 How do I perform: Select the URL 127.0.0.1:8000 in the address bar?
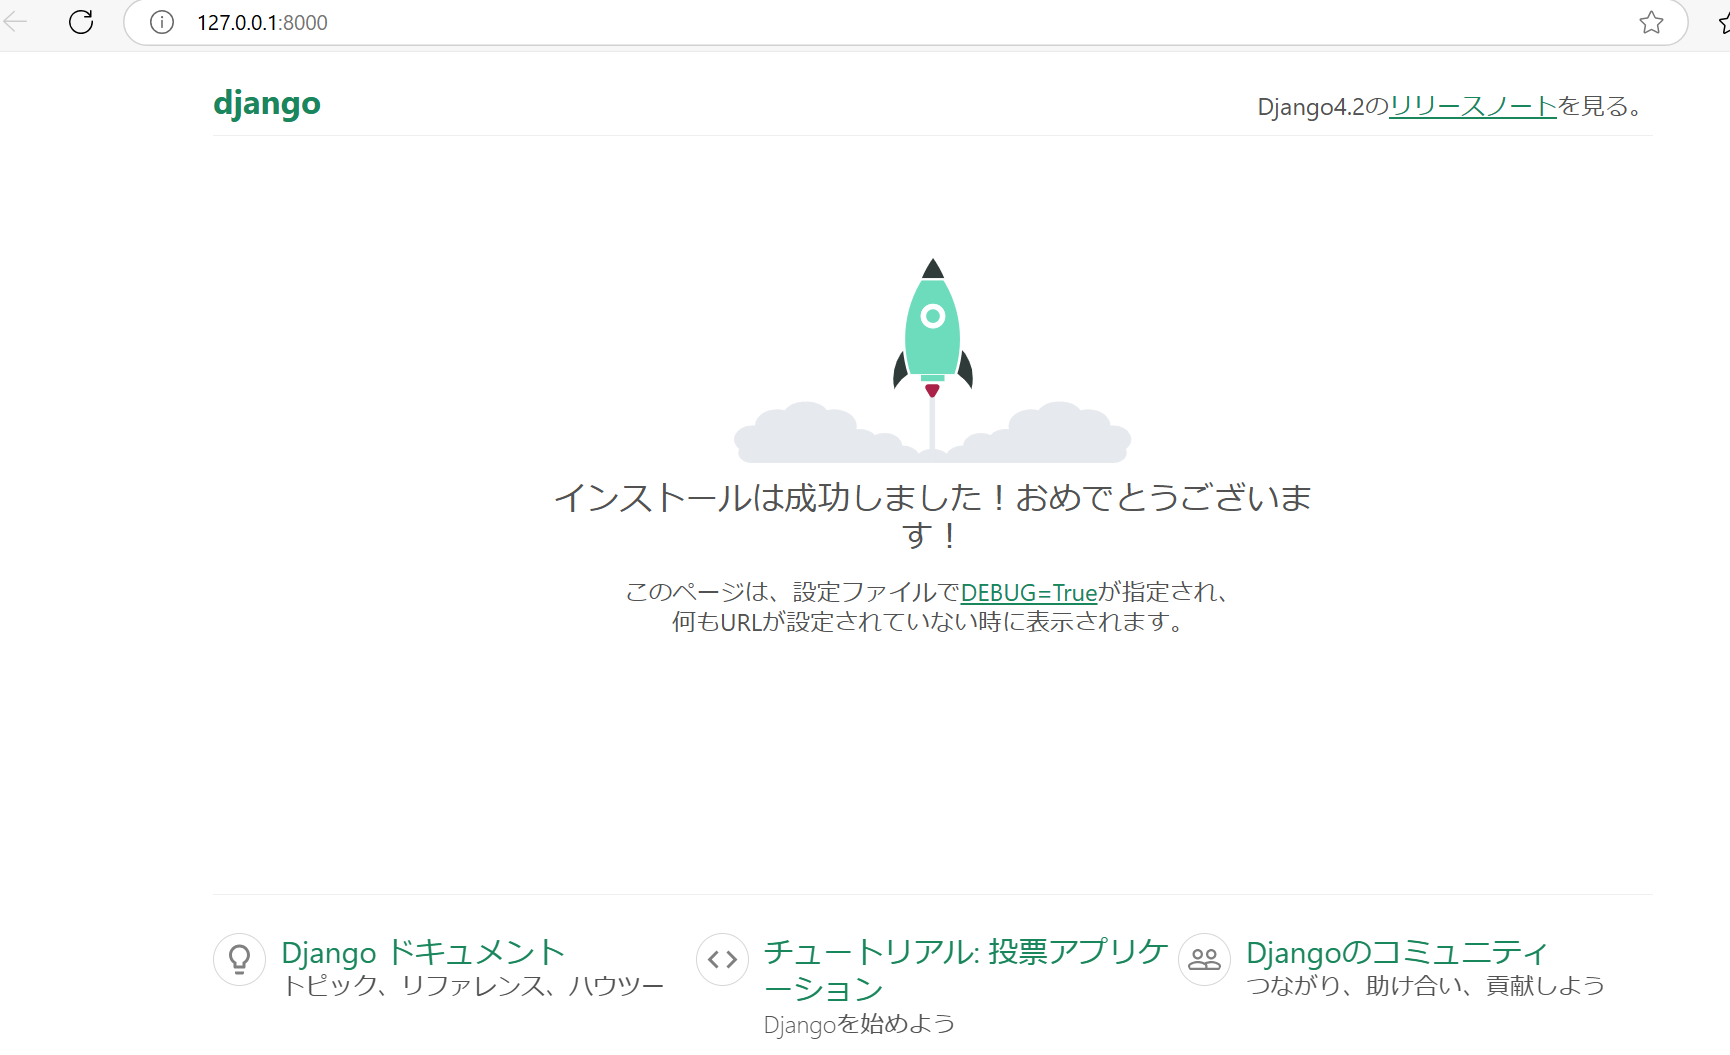click(262, 22)
